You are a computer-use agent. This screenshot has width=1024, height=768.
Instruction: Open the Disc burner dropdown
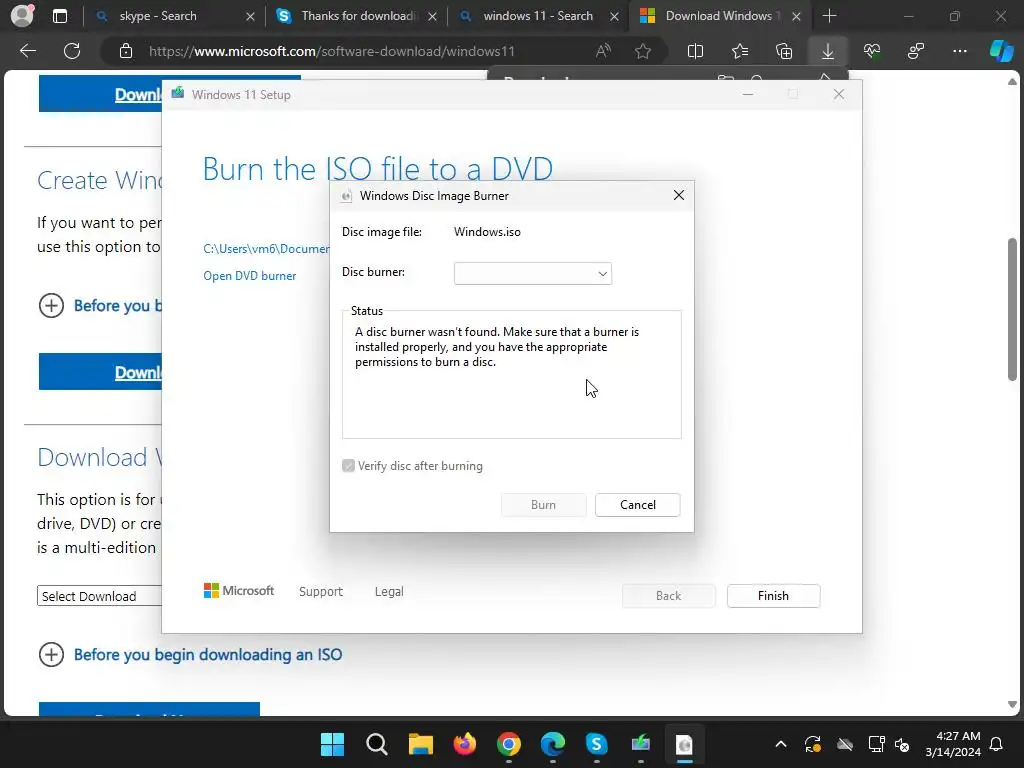pyautogui.click(x=533, y=274)
